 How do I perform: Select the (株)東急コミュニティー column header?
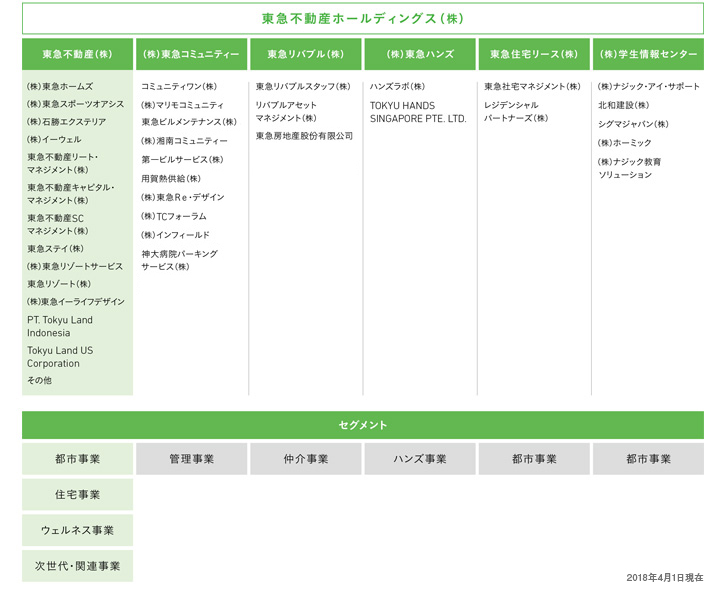coord(191,54)
